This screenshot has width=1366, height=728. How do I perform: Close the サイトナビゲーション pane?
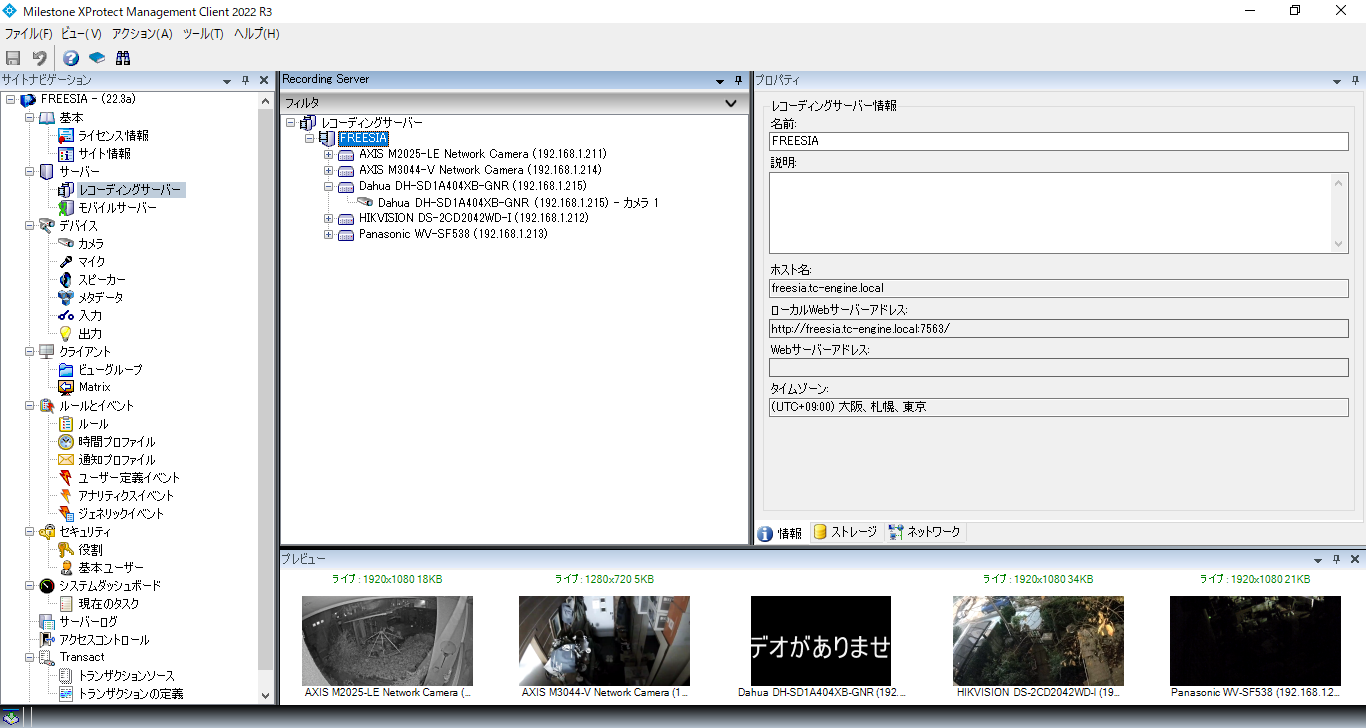tap(264, 80)
